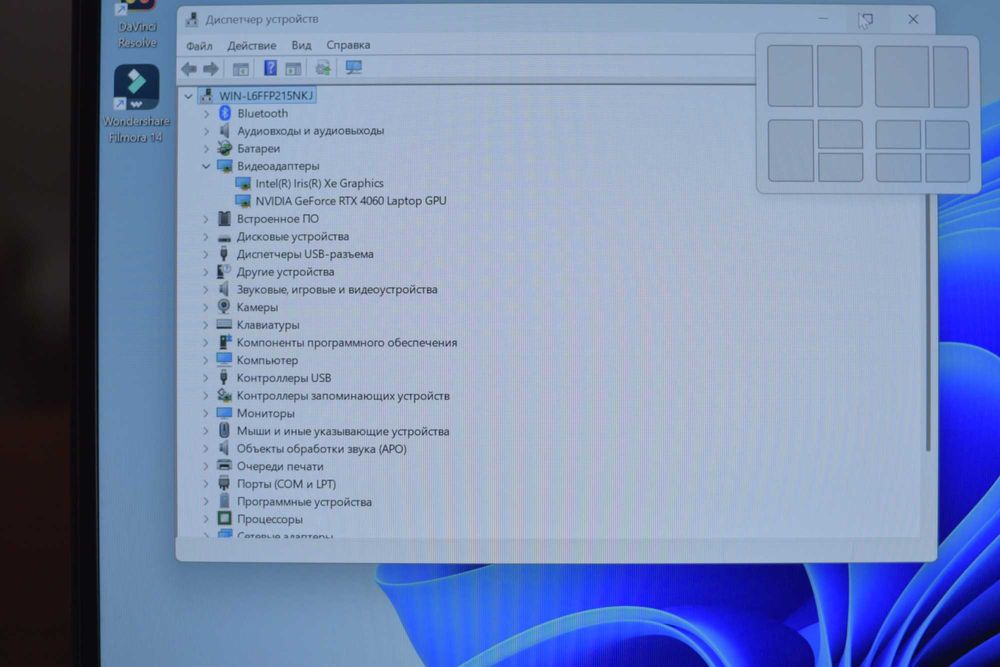Screen dimensions: 1000x667
Task: Open the Файл menu
Action: pyautogui.click(x=199, y=46)
